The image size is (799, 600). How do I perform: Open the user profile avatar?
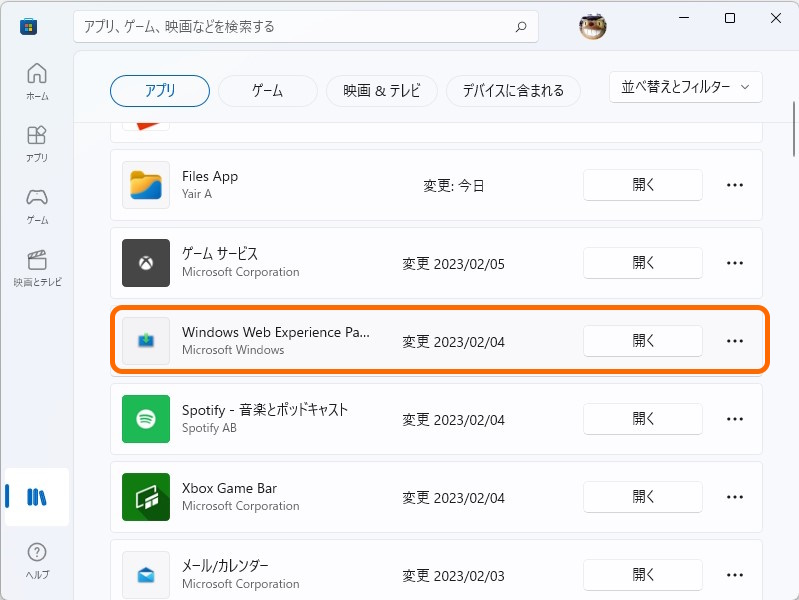[593, 26]
